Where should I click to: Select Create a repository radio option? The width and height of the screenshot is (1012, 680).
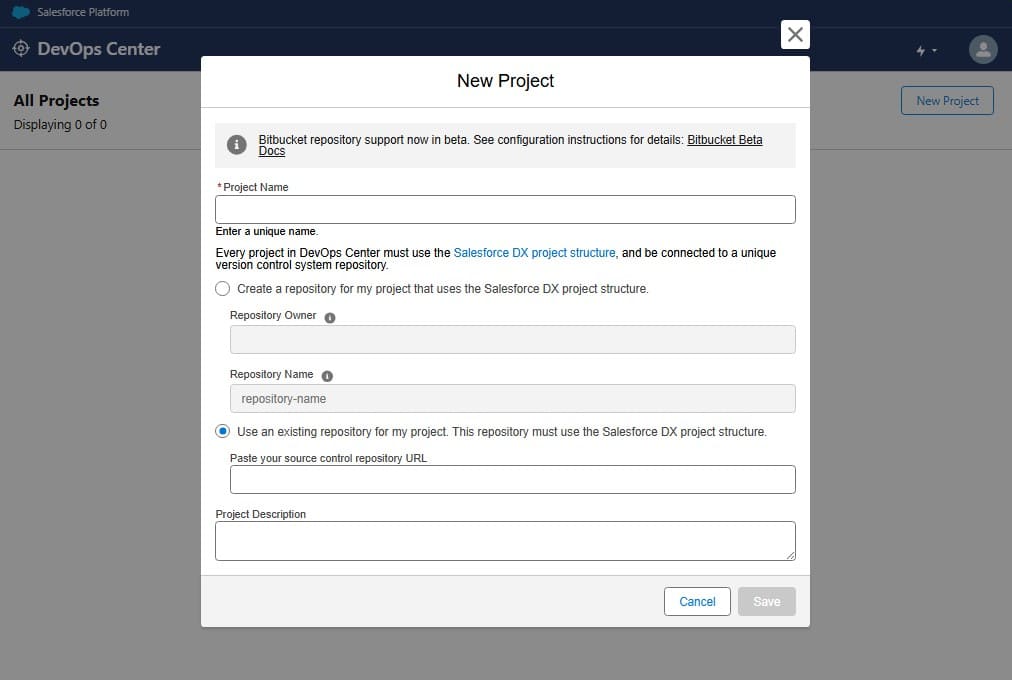(223, 288)
